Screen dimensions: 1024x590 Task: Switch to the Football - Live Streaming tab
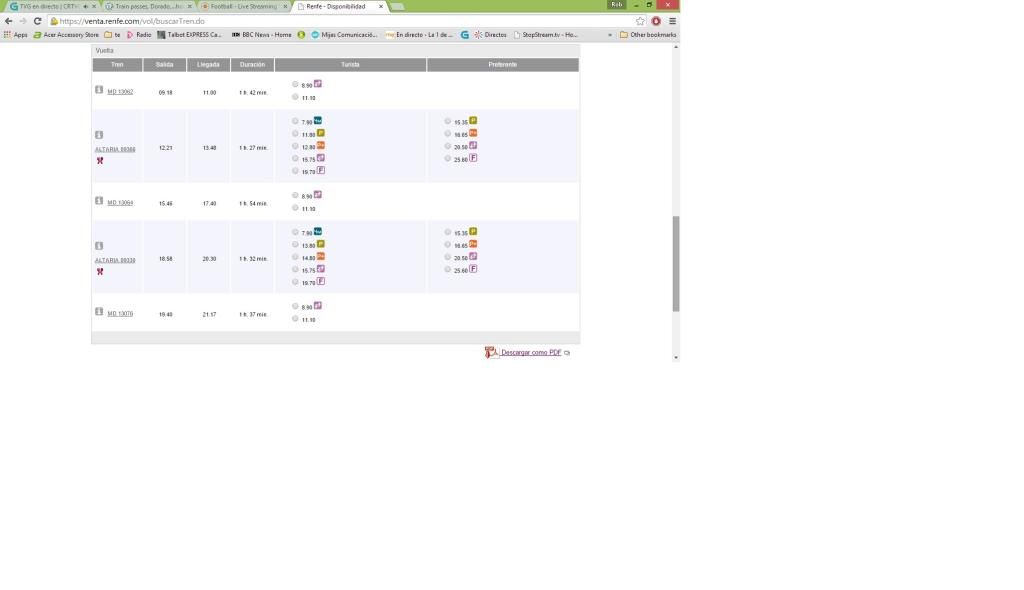[244, 7]
